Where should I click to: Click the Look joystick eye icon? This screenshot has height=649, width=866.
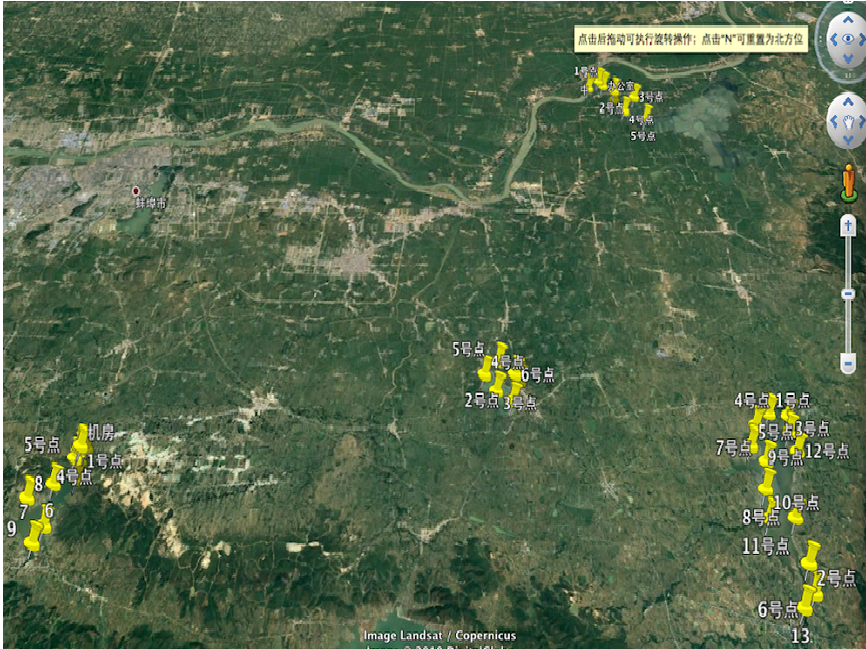point(846,38)
